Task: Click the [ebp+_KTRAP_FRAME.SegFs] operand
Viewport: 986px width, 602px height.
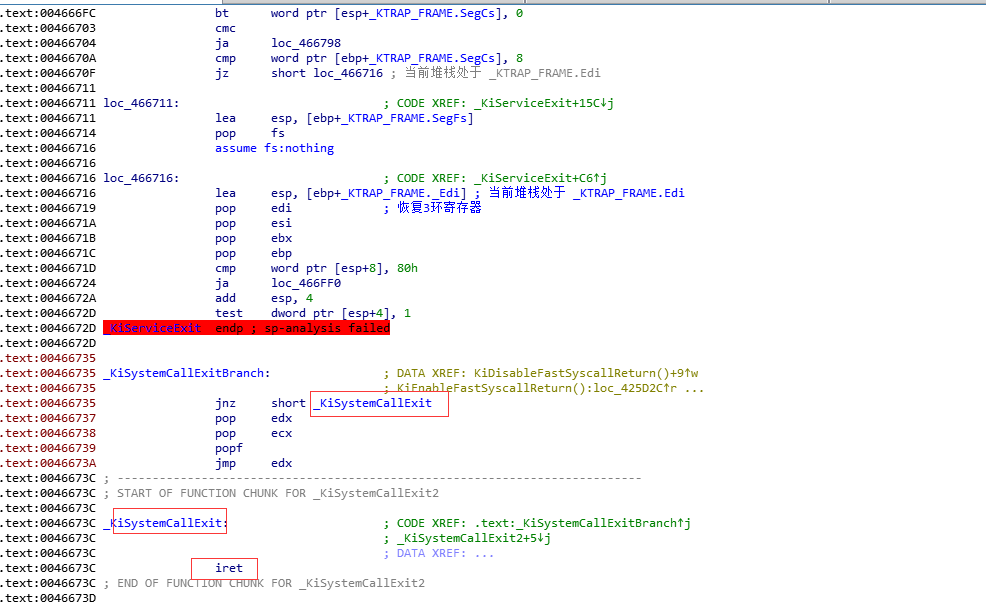Action: point(390,118)
